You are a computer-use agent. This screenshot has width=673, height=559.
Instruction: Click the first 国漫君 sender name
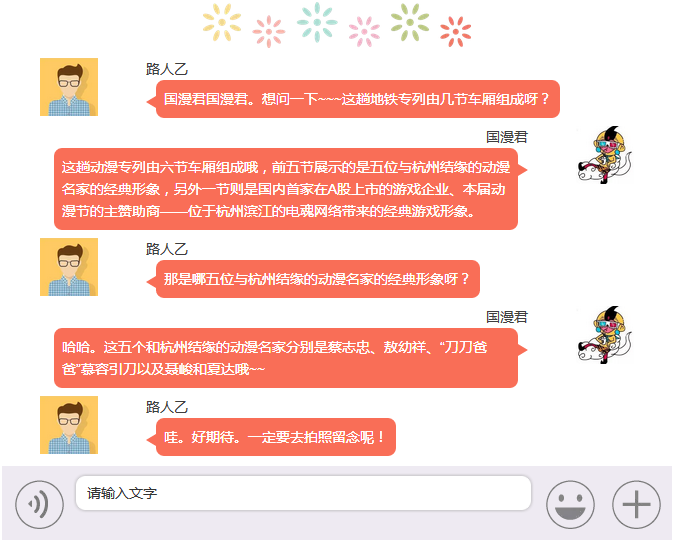506,137
